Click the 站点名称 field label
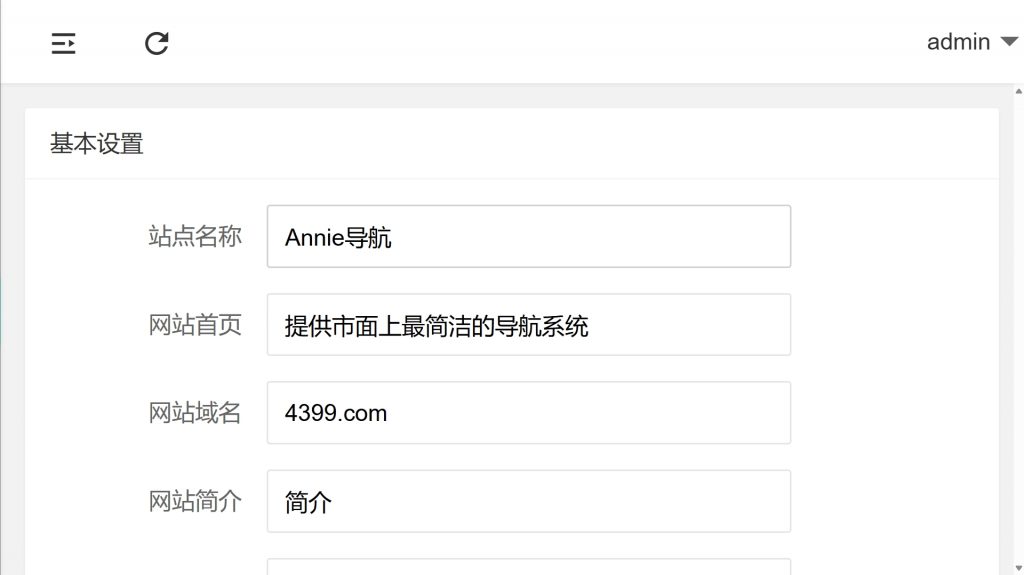This screenshot has height=575, width=1024. tap(195, 237)
